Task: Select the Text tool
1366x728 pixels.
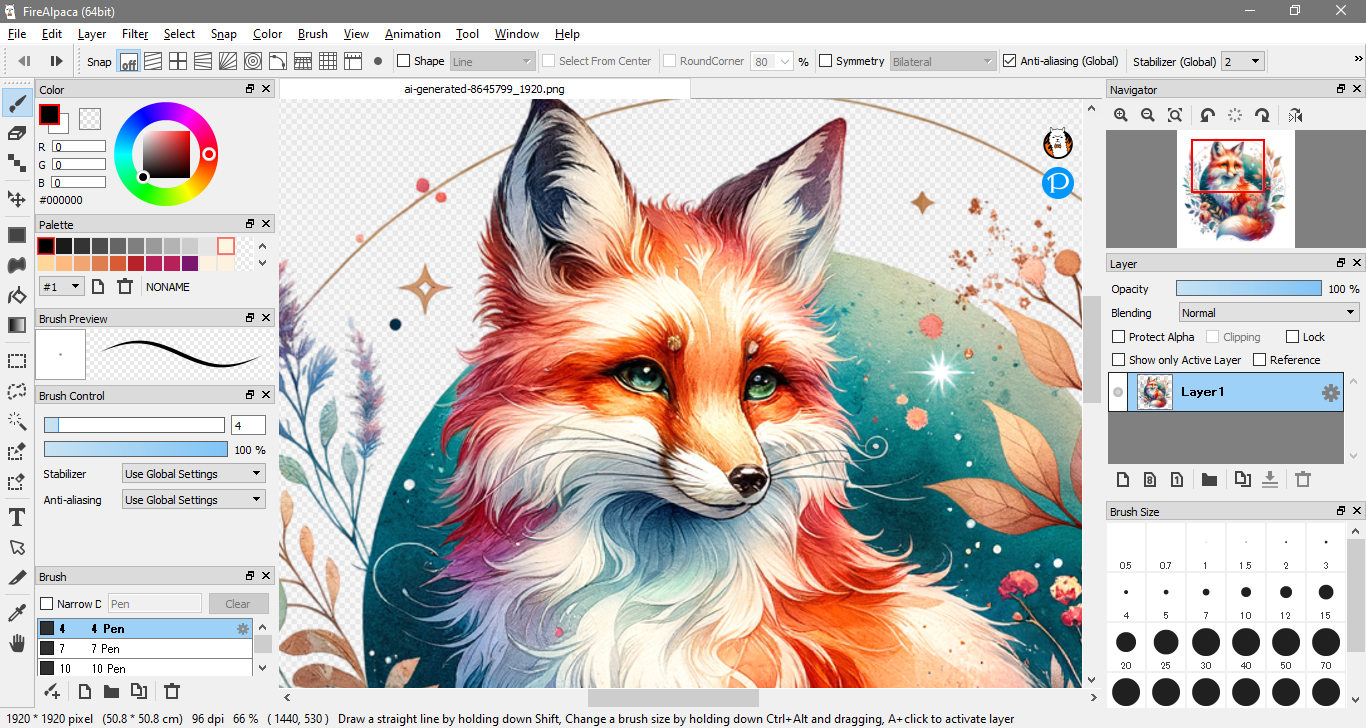Action: 17,517
